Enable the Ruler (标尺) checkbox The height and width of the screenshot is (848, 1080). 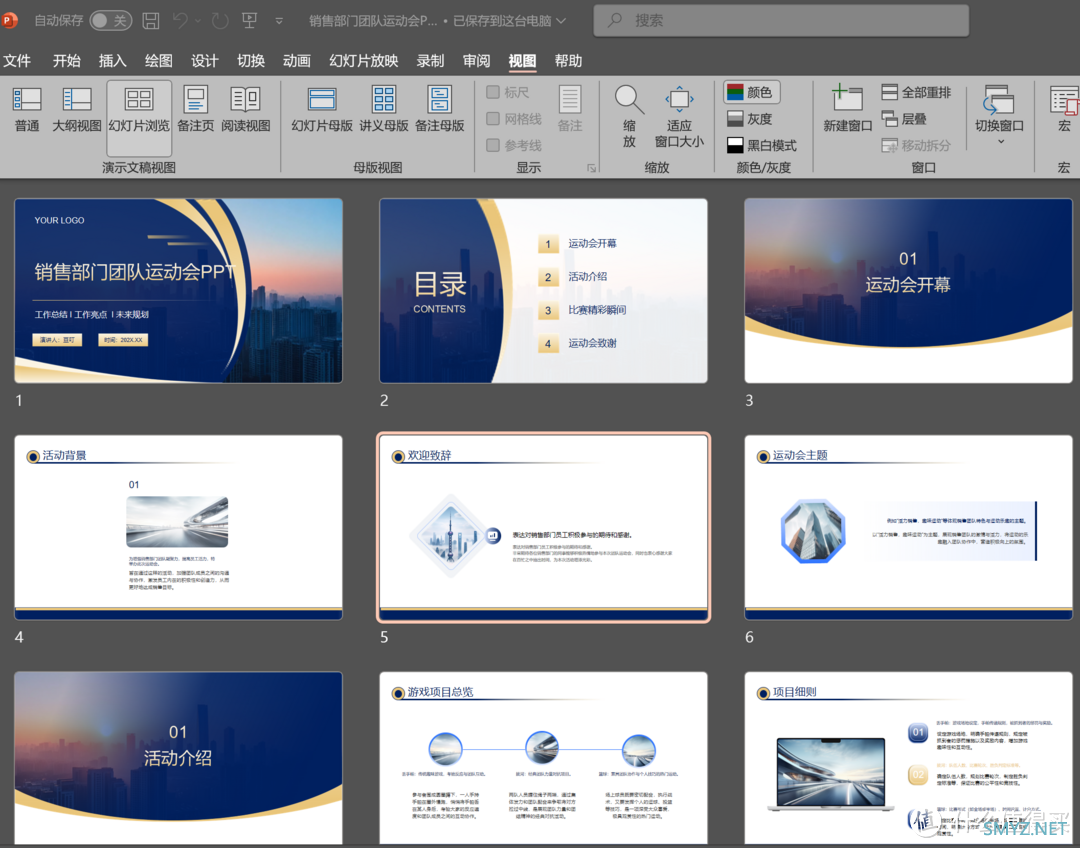click(x=493, y=93)
